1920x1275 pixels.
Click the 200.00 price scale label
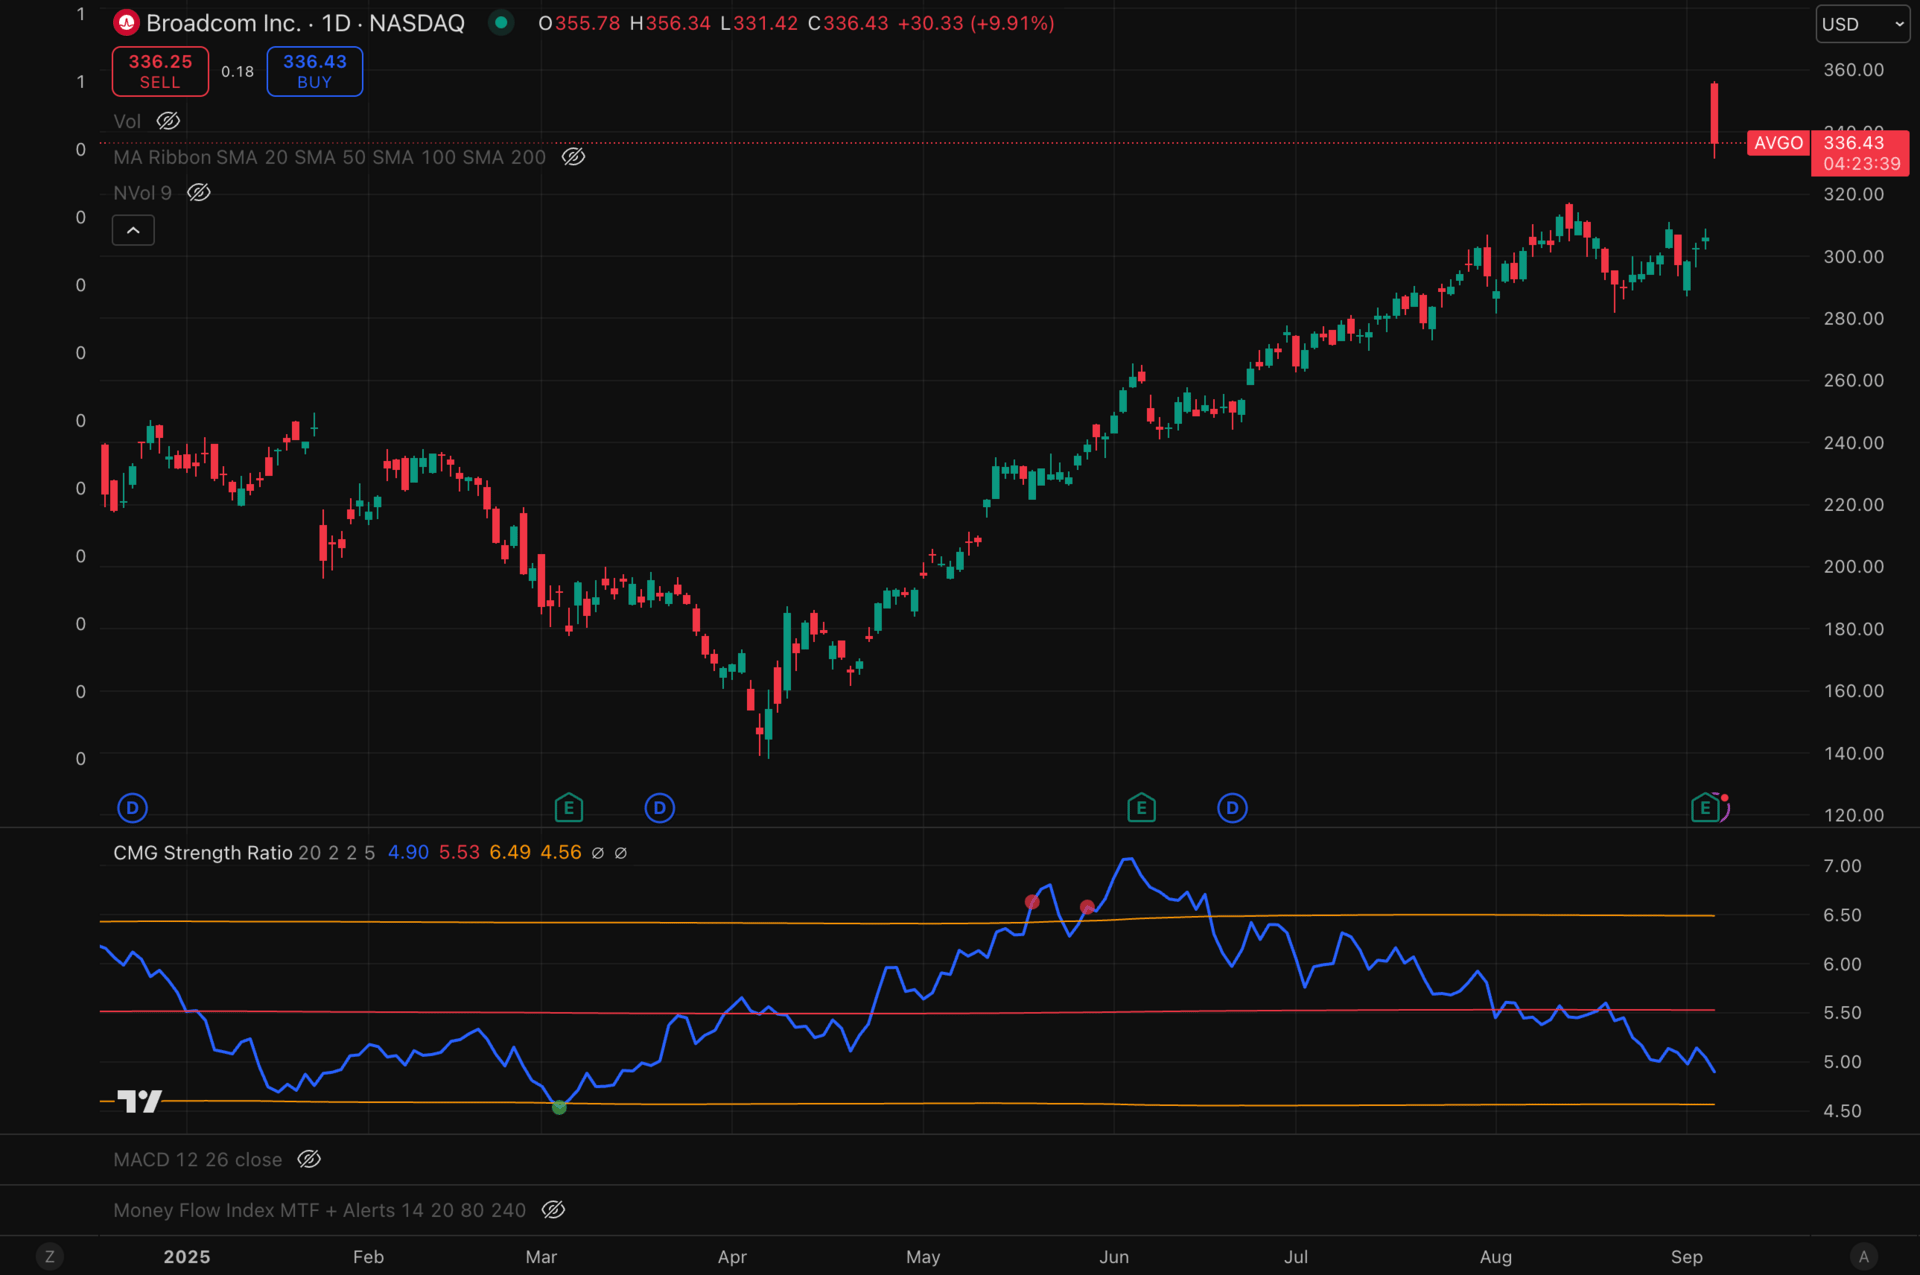pyautogui.click(x=1853, y=567)
